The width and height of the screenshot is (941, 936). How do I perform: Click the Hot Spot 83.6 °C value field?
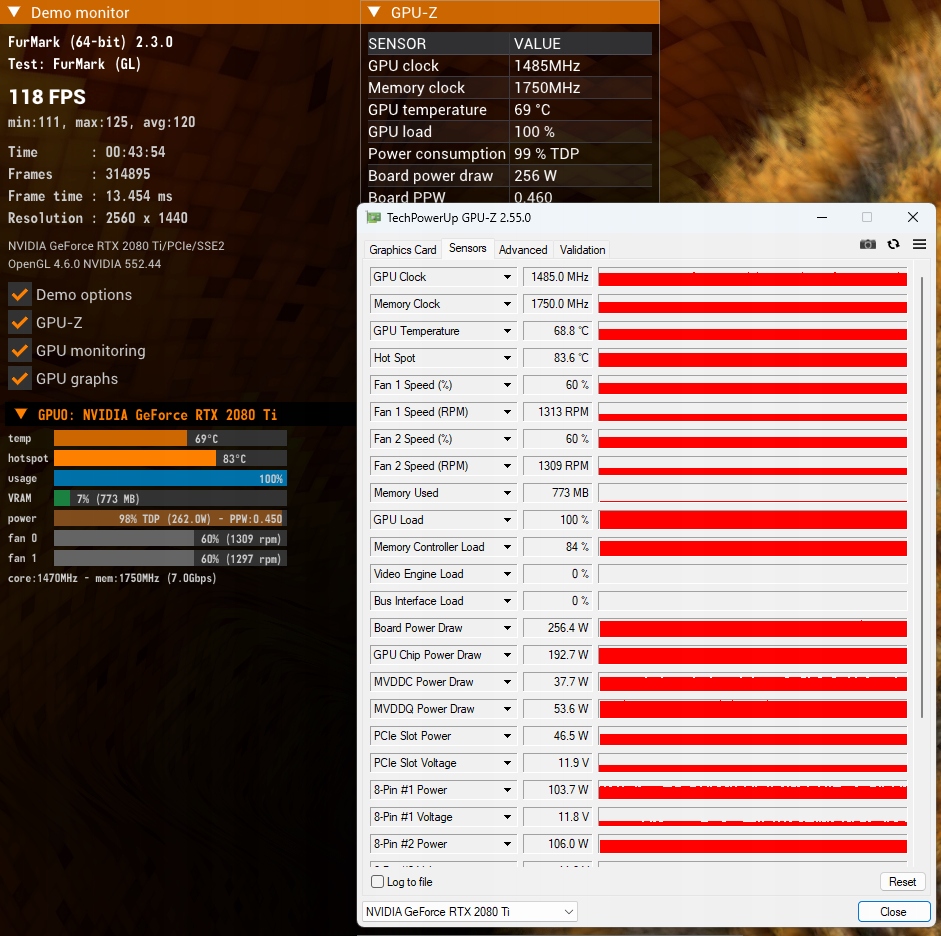pos(558,358)
